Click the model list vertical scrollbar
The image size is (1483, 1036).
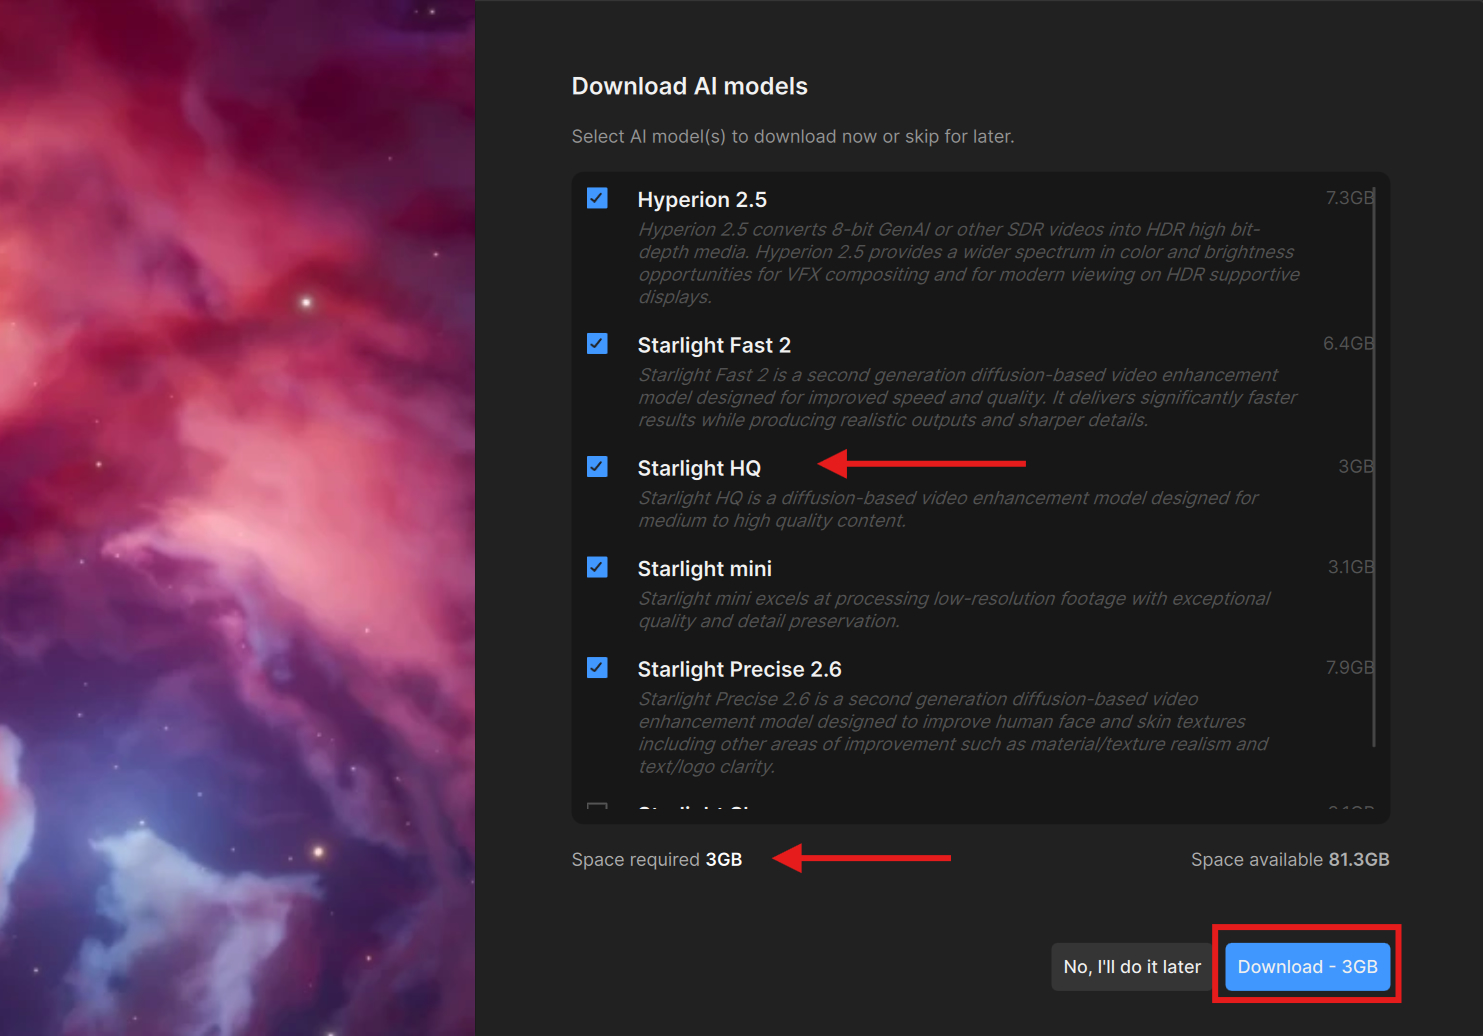click(1374, 467)
